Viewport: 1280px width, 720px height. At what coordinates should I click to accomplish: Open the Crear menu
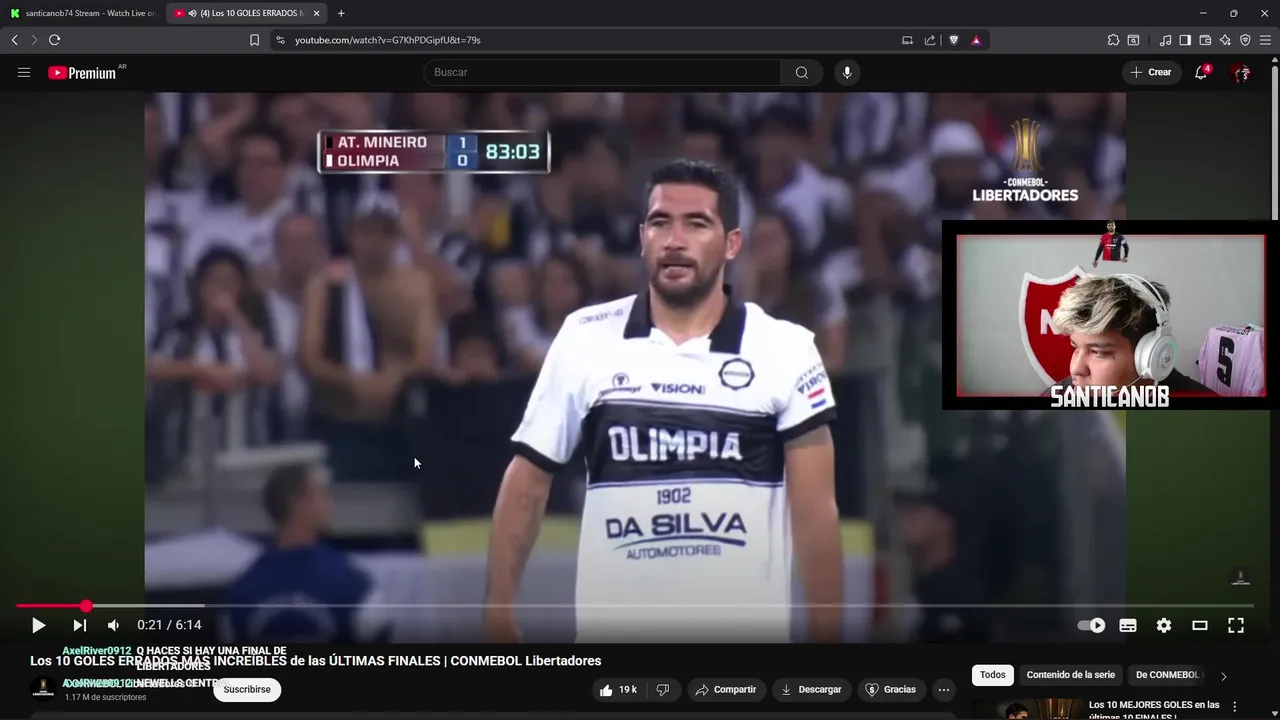[x=1151, y=72]
